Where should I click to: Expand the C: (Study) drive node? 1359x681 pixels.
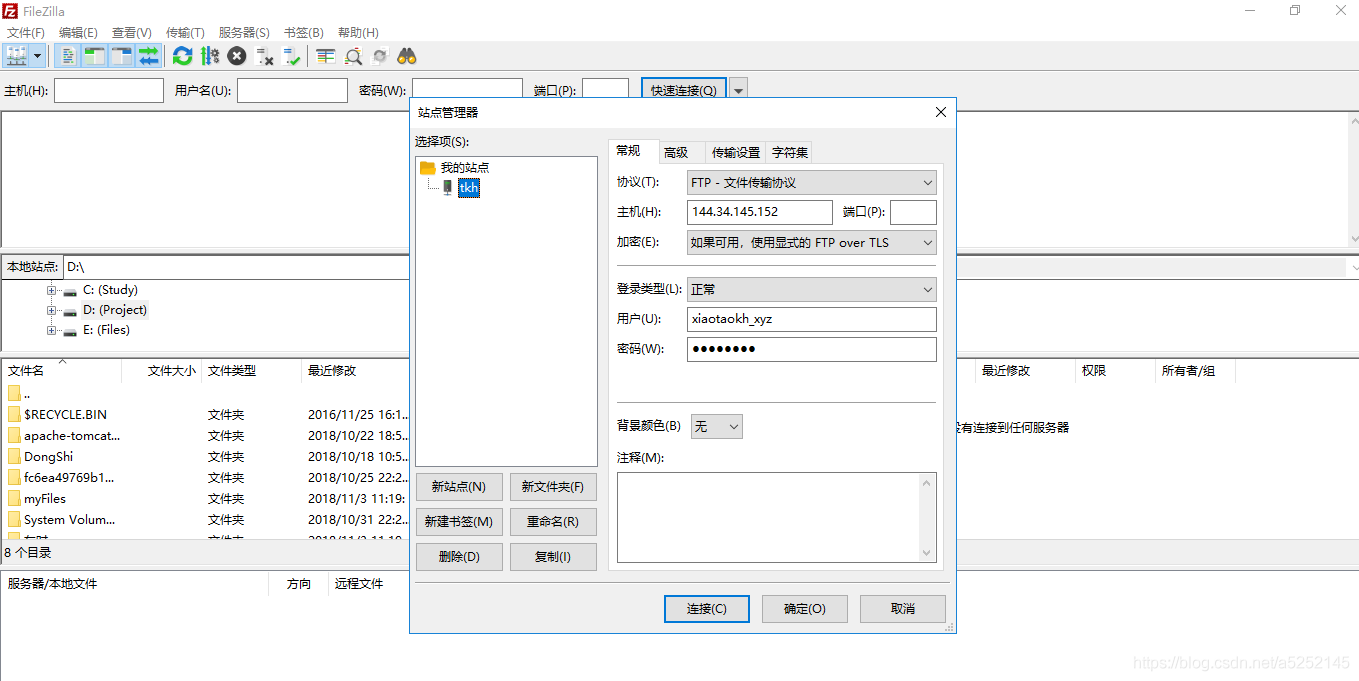[51, 290]
